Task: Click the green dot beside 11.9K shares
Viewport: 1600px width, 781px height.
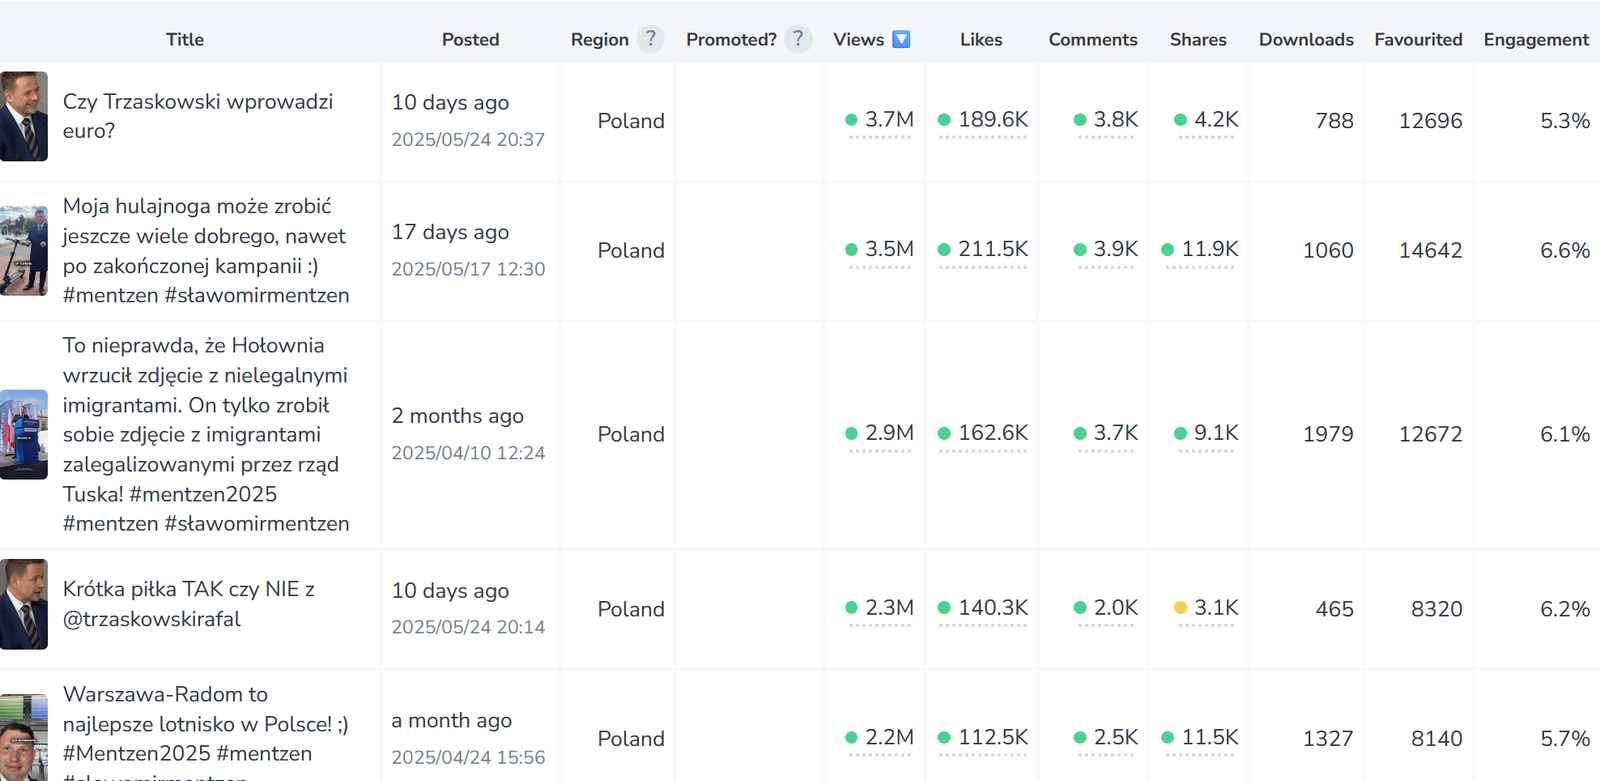Action: [1168, 250]
